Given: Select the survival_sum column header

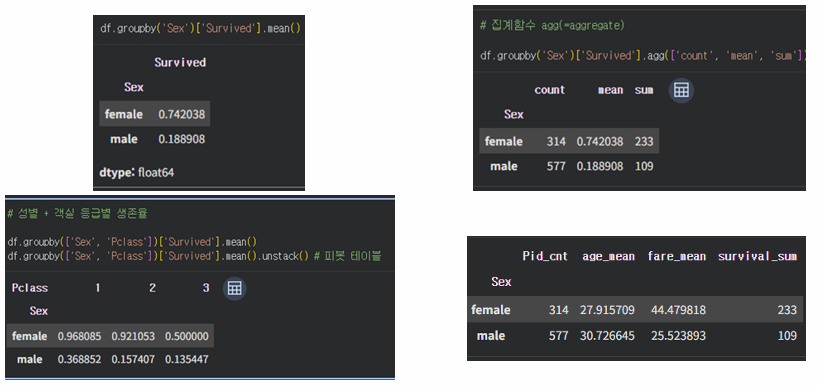Looking at the screenshot, I should (x=757, y=256).
